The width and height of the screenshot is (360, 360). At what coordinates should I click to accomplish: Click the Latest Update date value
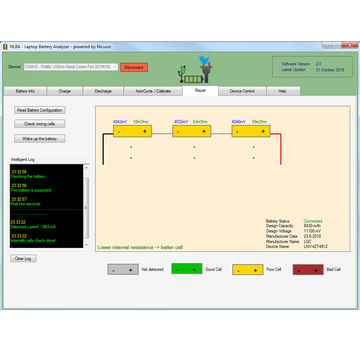click(x=330, y=70)
